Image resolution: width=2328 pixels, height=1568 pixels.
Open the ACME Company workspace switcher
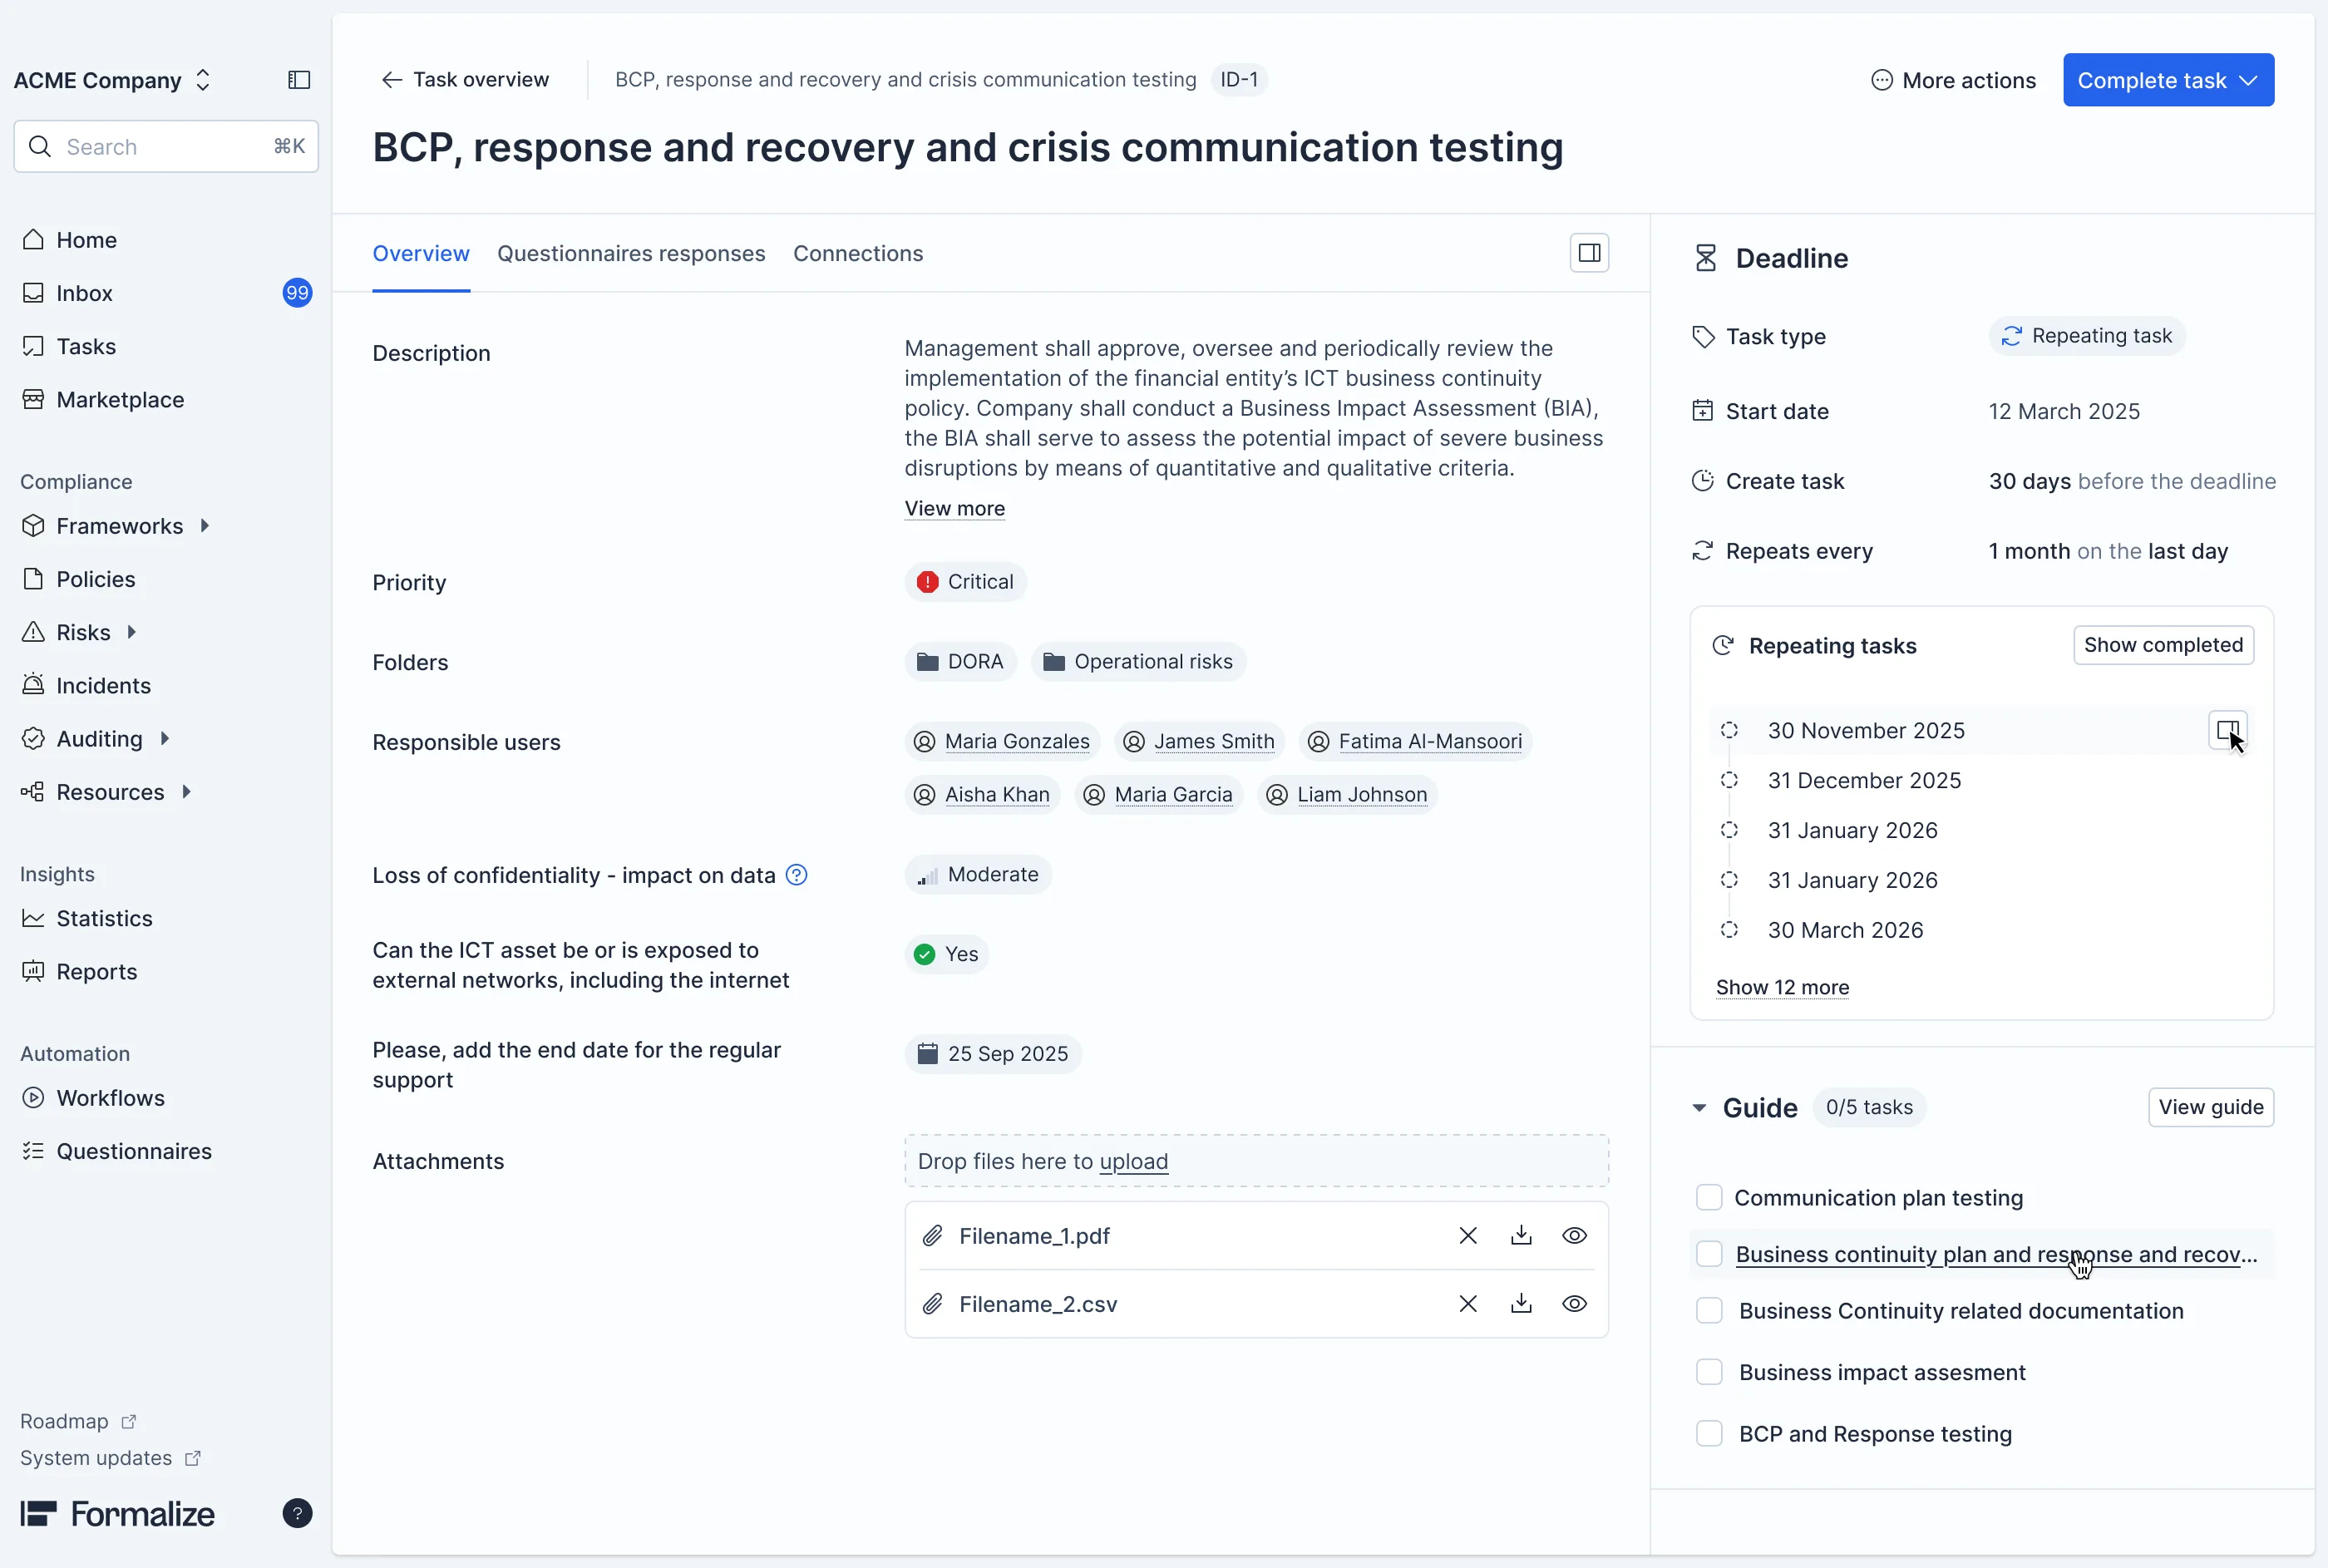click(112, 80)
